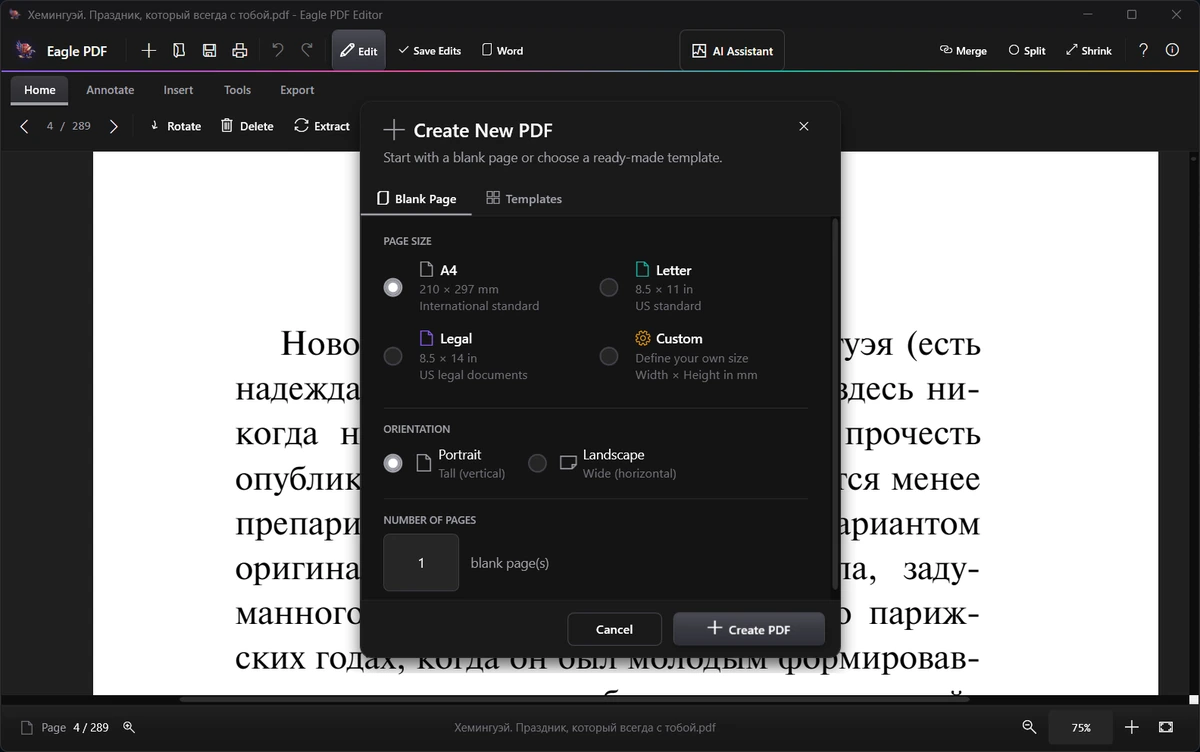
Task: Open help via question mark icon
Action: pos(1144,50)
